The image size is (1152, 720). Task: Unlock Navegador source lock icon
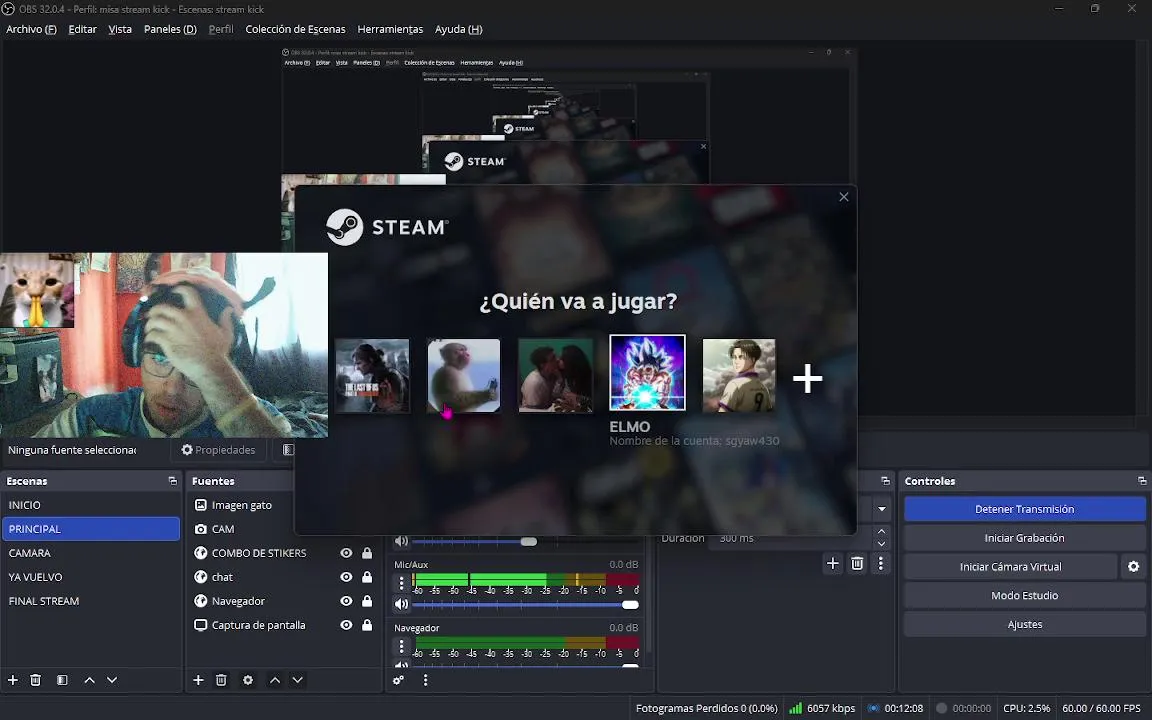coord(367,601)
